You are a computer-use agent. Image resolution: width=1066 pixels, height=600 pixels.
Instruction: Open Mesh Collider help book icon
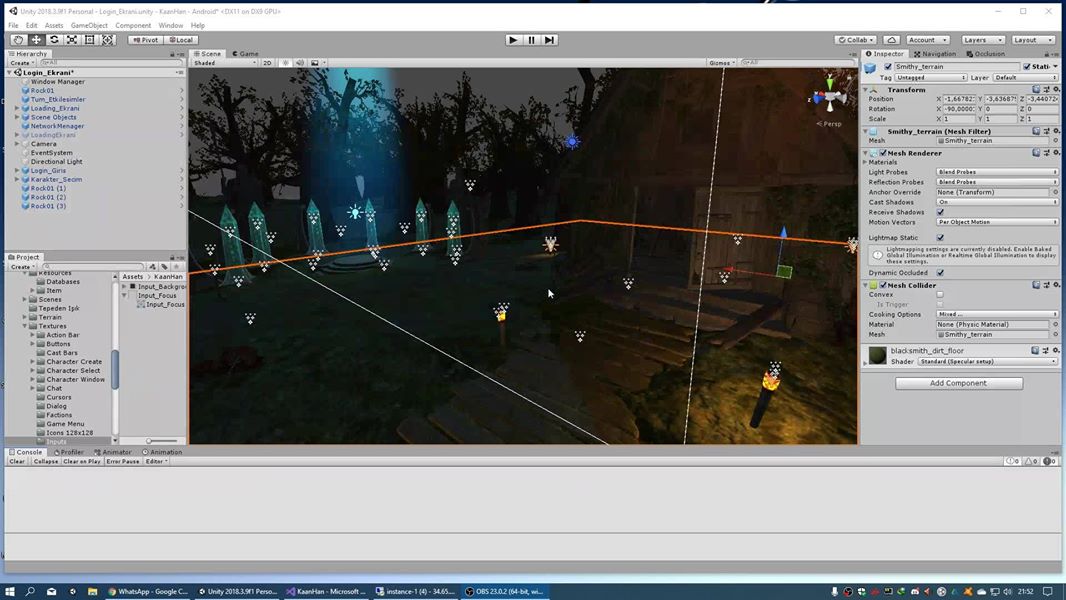(1036, 285)
